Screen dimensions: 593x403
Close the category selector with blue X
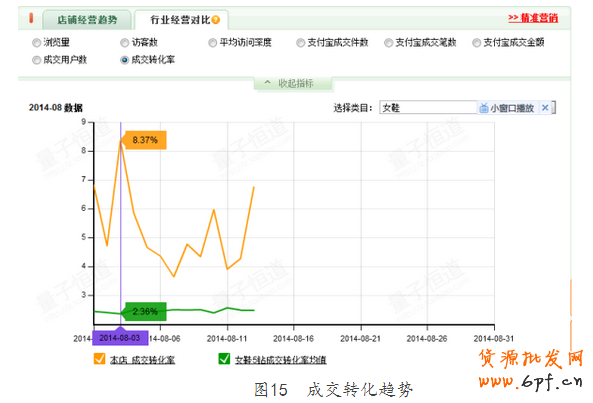(545, 108)
